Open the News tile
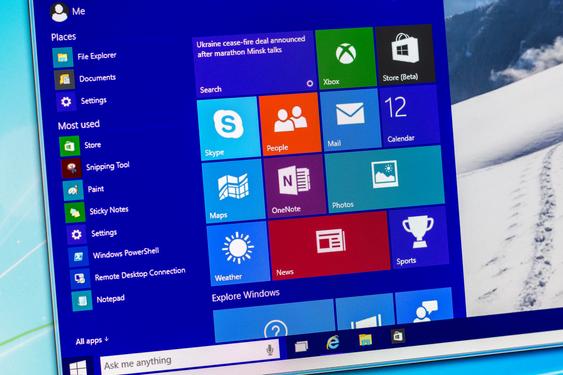Screen dimensions: 563x375 point(329,246)
